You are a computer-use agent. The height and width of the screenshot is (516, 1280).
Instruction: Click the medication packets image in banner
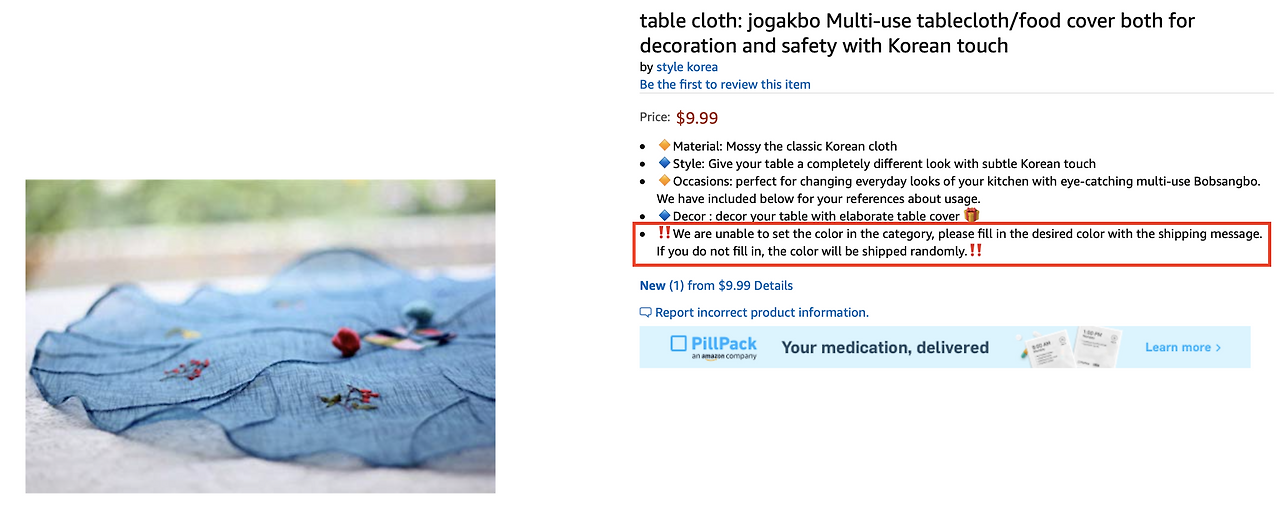pos(1069,348)
